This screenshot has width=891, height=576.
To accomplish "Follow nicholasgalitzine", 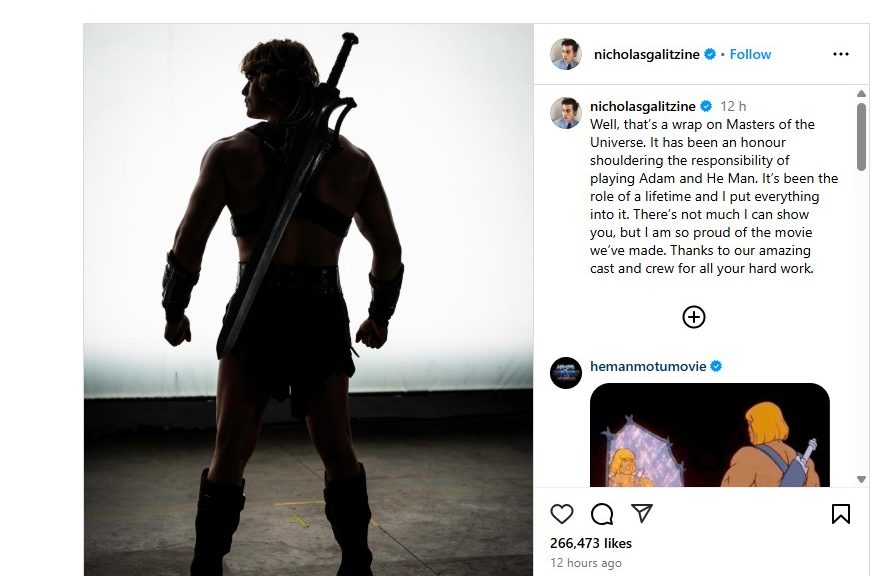I will (x=750, y=54).
